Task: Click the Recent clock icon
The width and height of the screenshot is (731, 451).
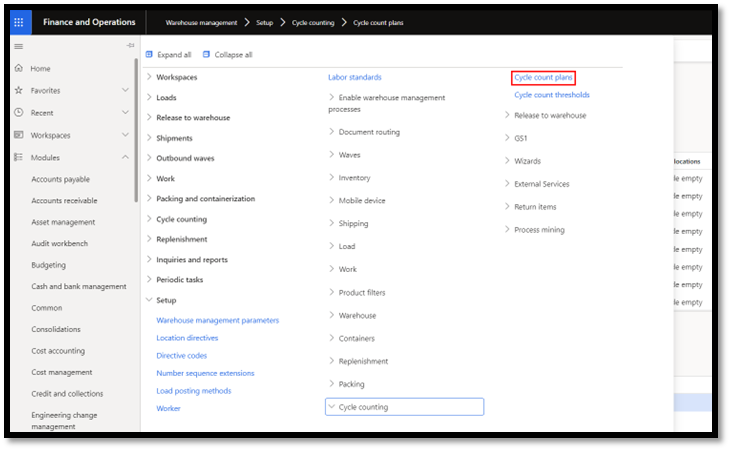Action: tap(19, 112)
